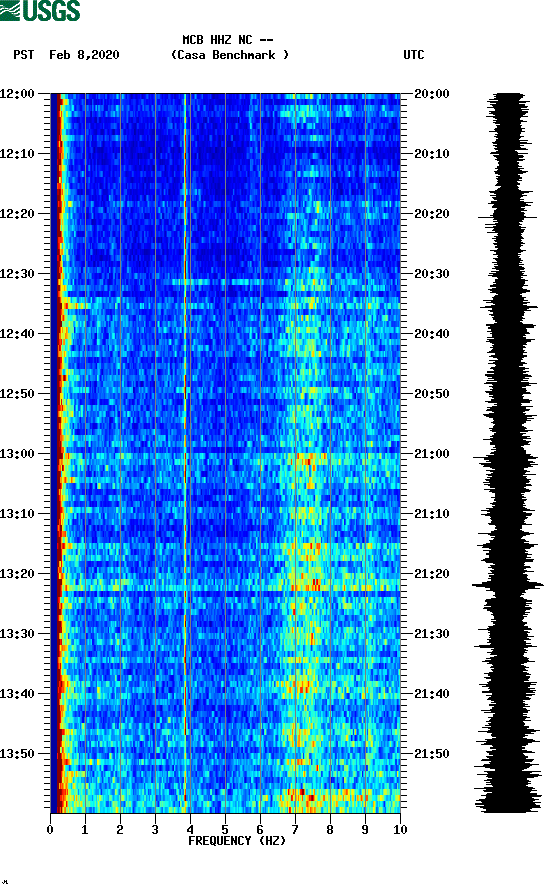Click the '20:50' UTC time label

tap(432, 394)
